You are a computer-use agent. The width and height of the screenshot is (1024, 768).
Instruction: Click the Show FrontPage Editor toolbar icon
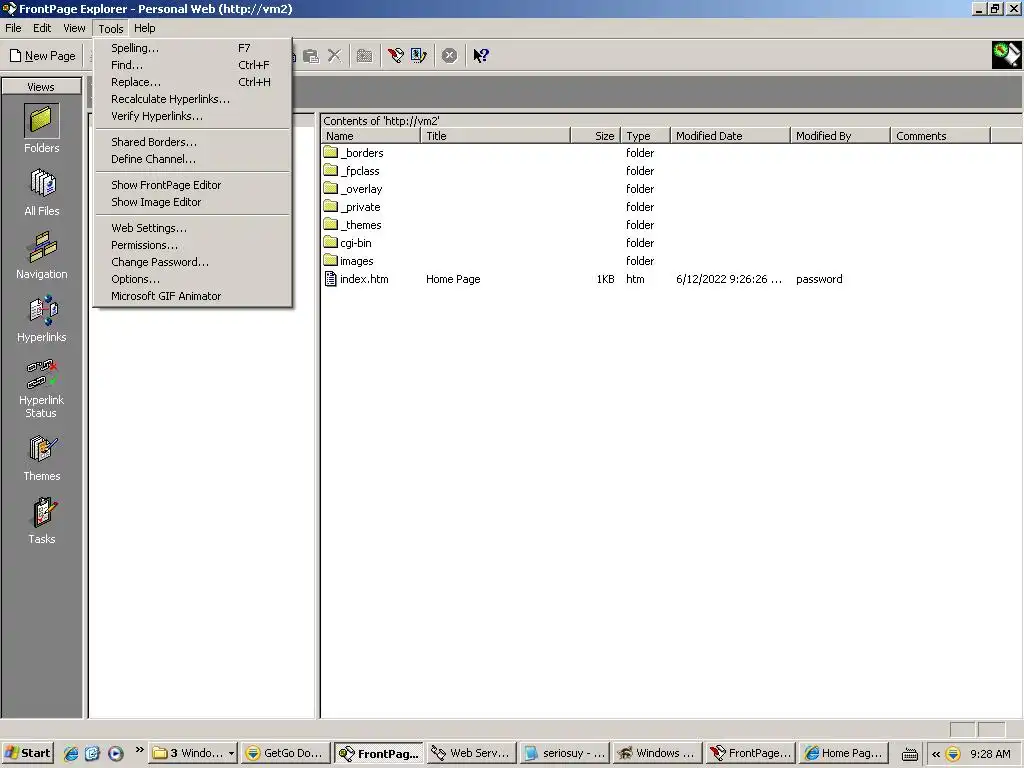[x=395, y=56]
